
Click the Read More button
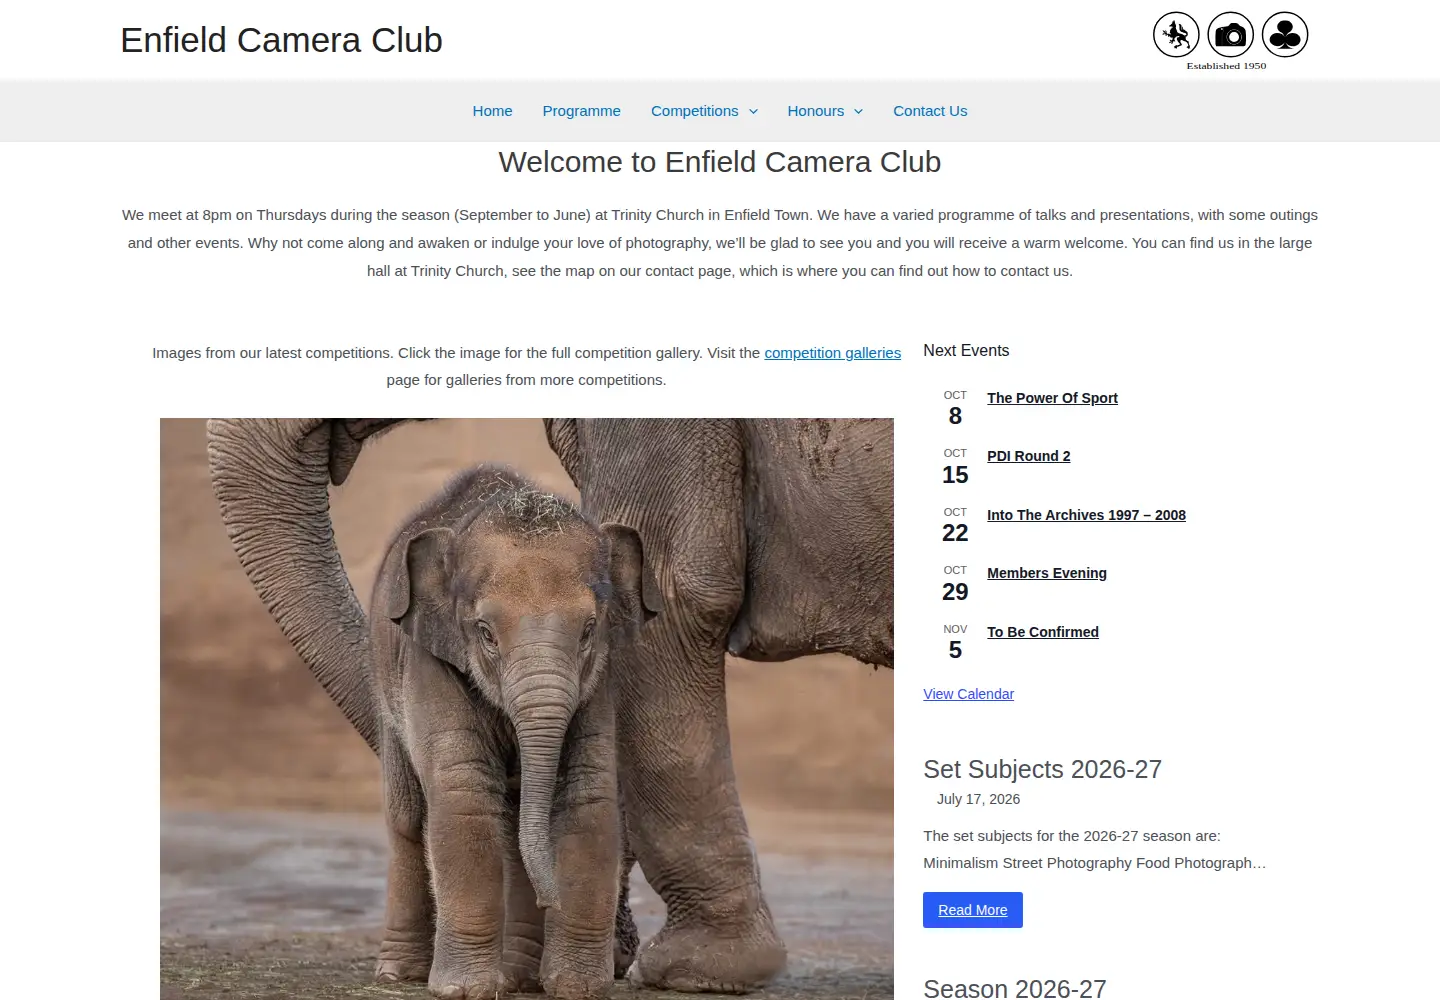click(973, 910)
